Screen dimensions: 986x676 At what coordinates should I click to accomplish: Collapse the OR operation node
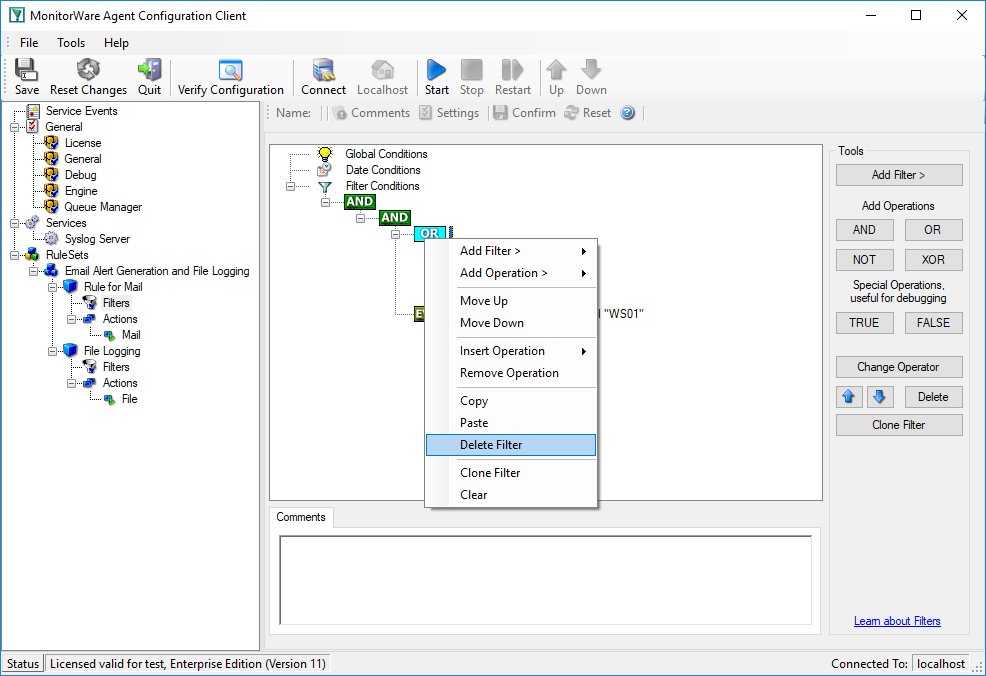click(x=396, y=234)
